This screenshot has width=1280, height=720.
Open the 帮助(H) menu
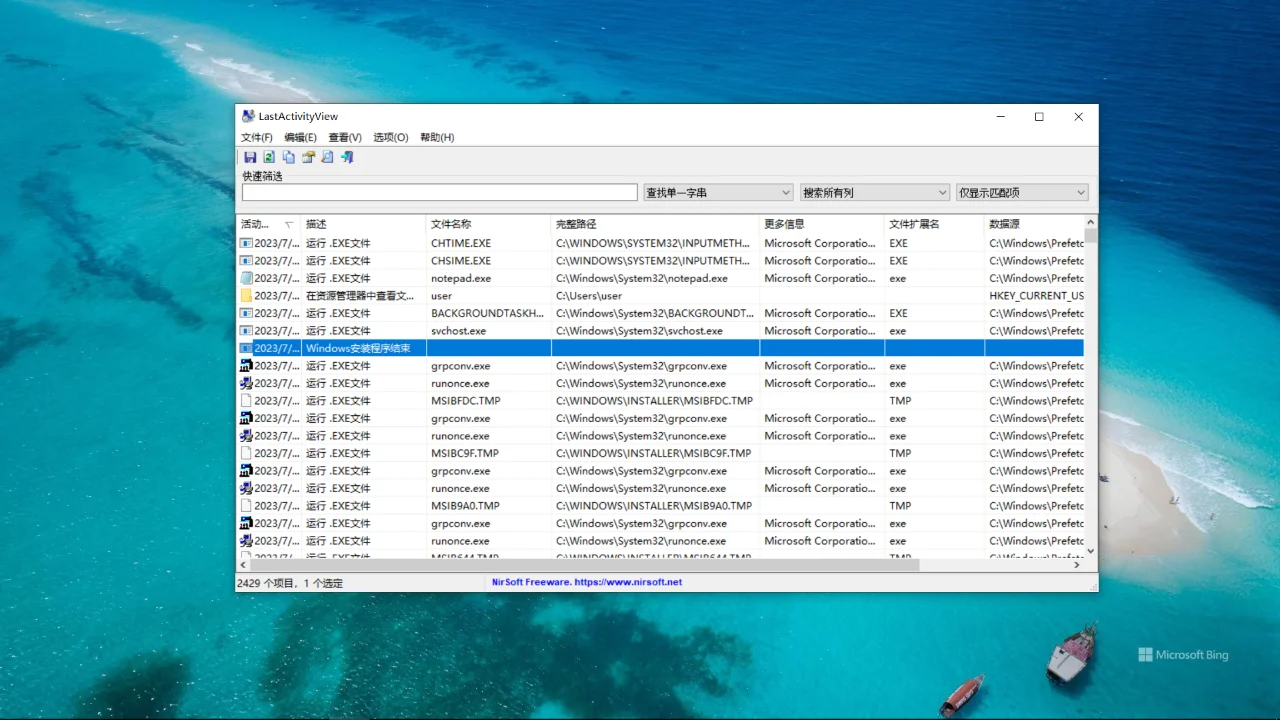[437, 137]
